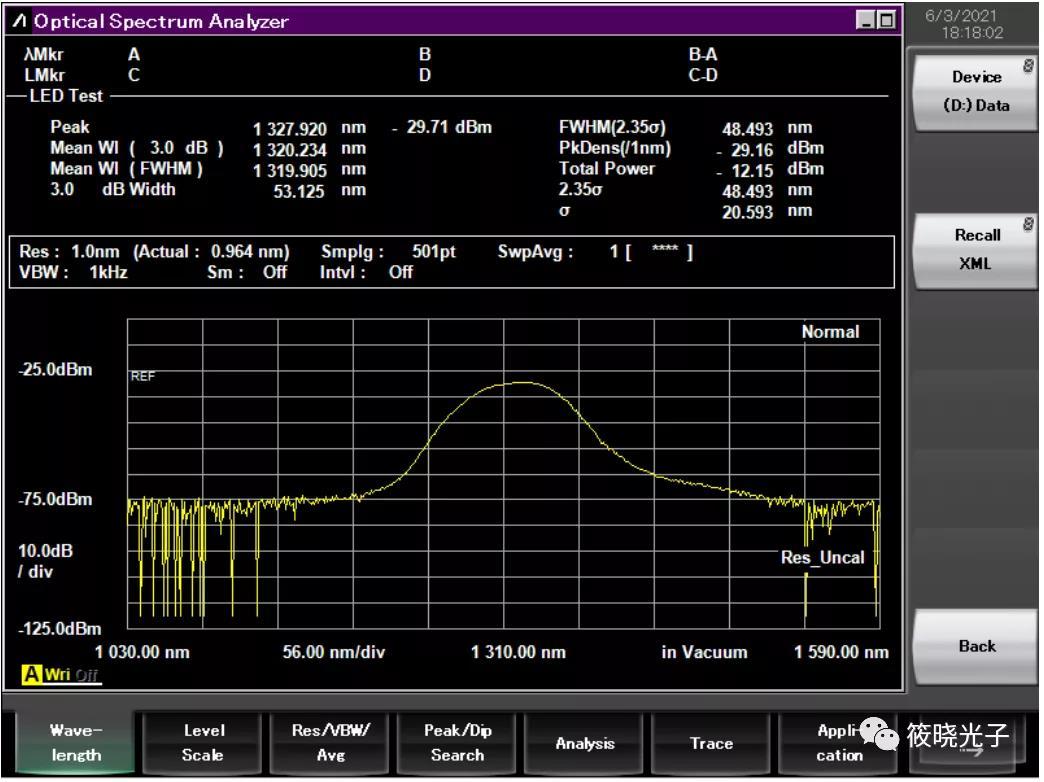Click the Optical Spectrum Analyzer title icon
This screenshot has width=1044, height=782.
pyautogui.click(x=19, y=21)
